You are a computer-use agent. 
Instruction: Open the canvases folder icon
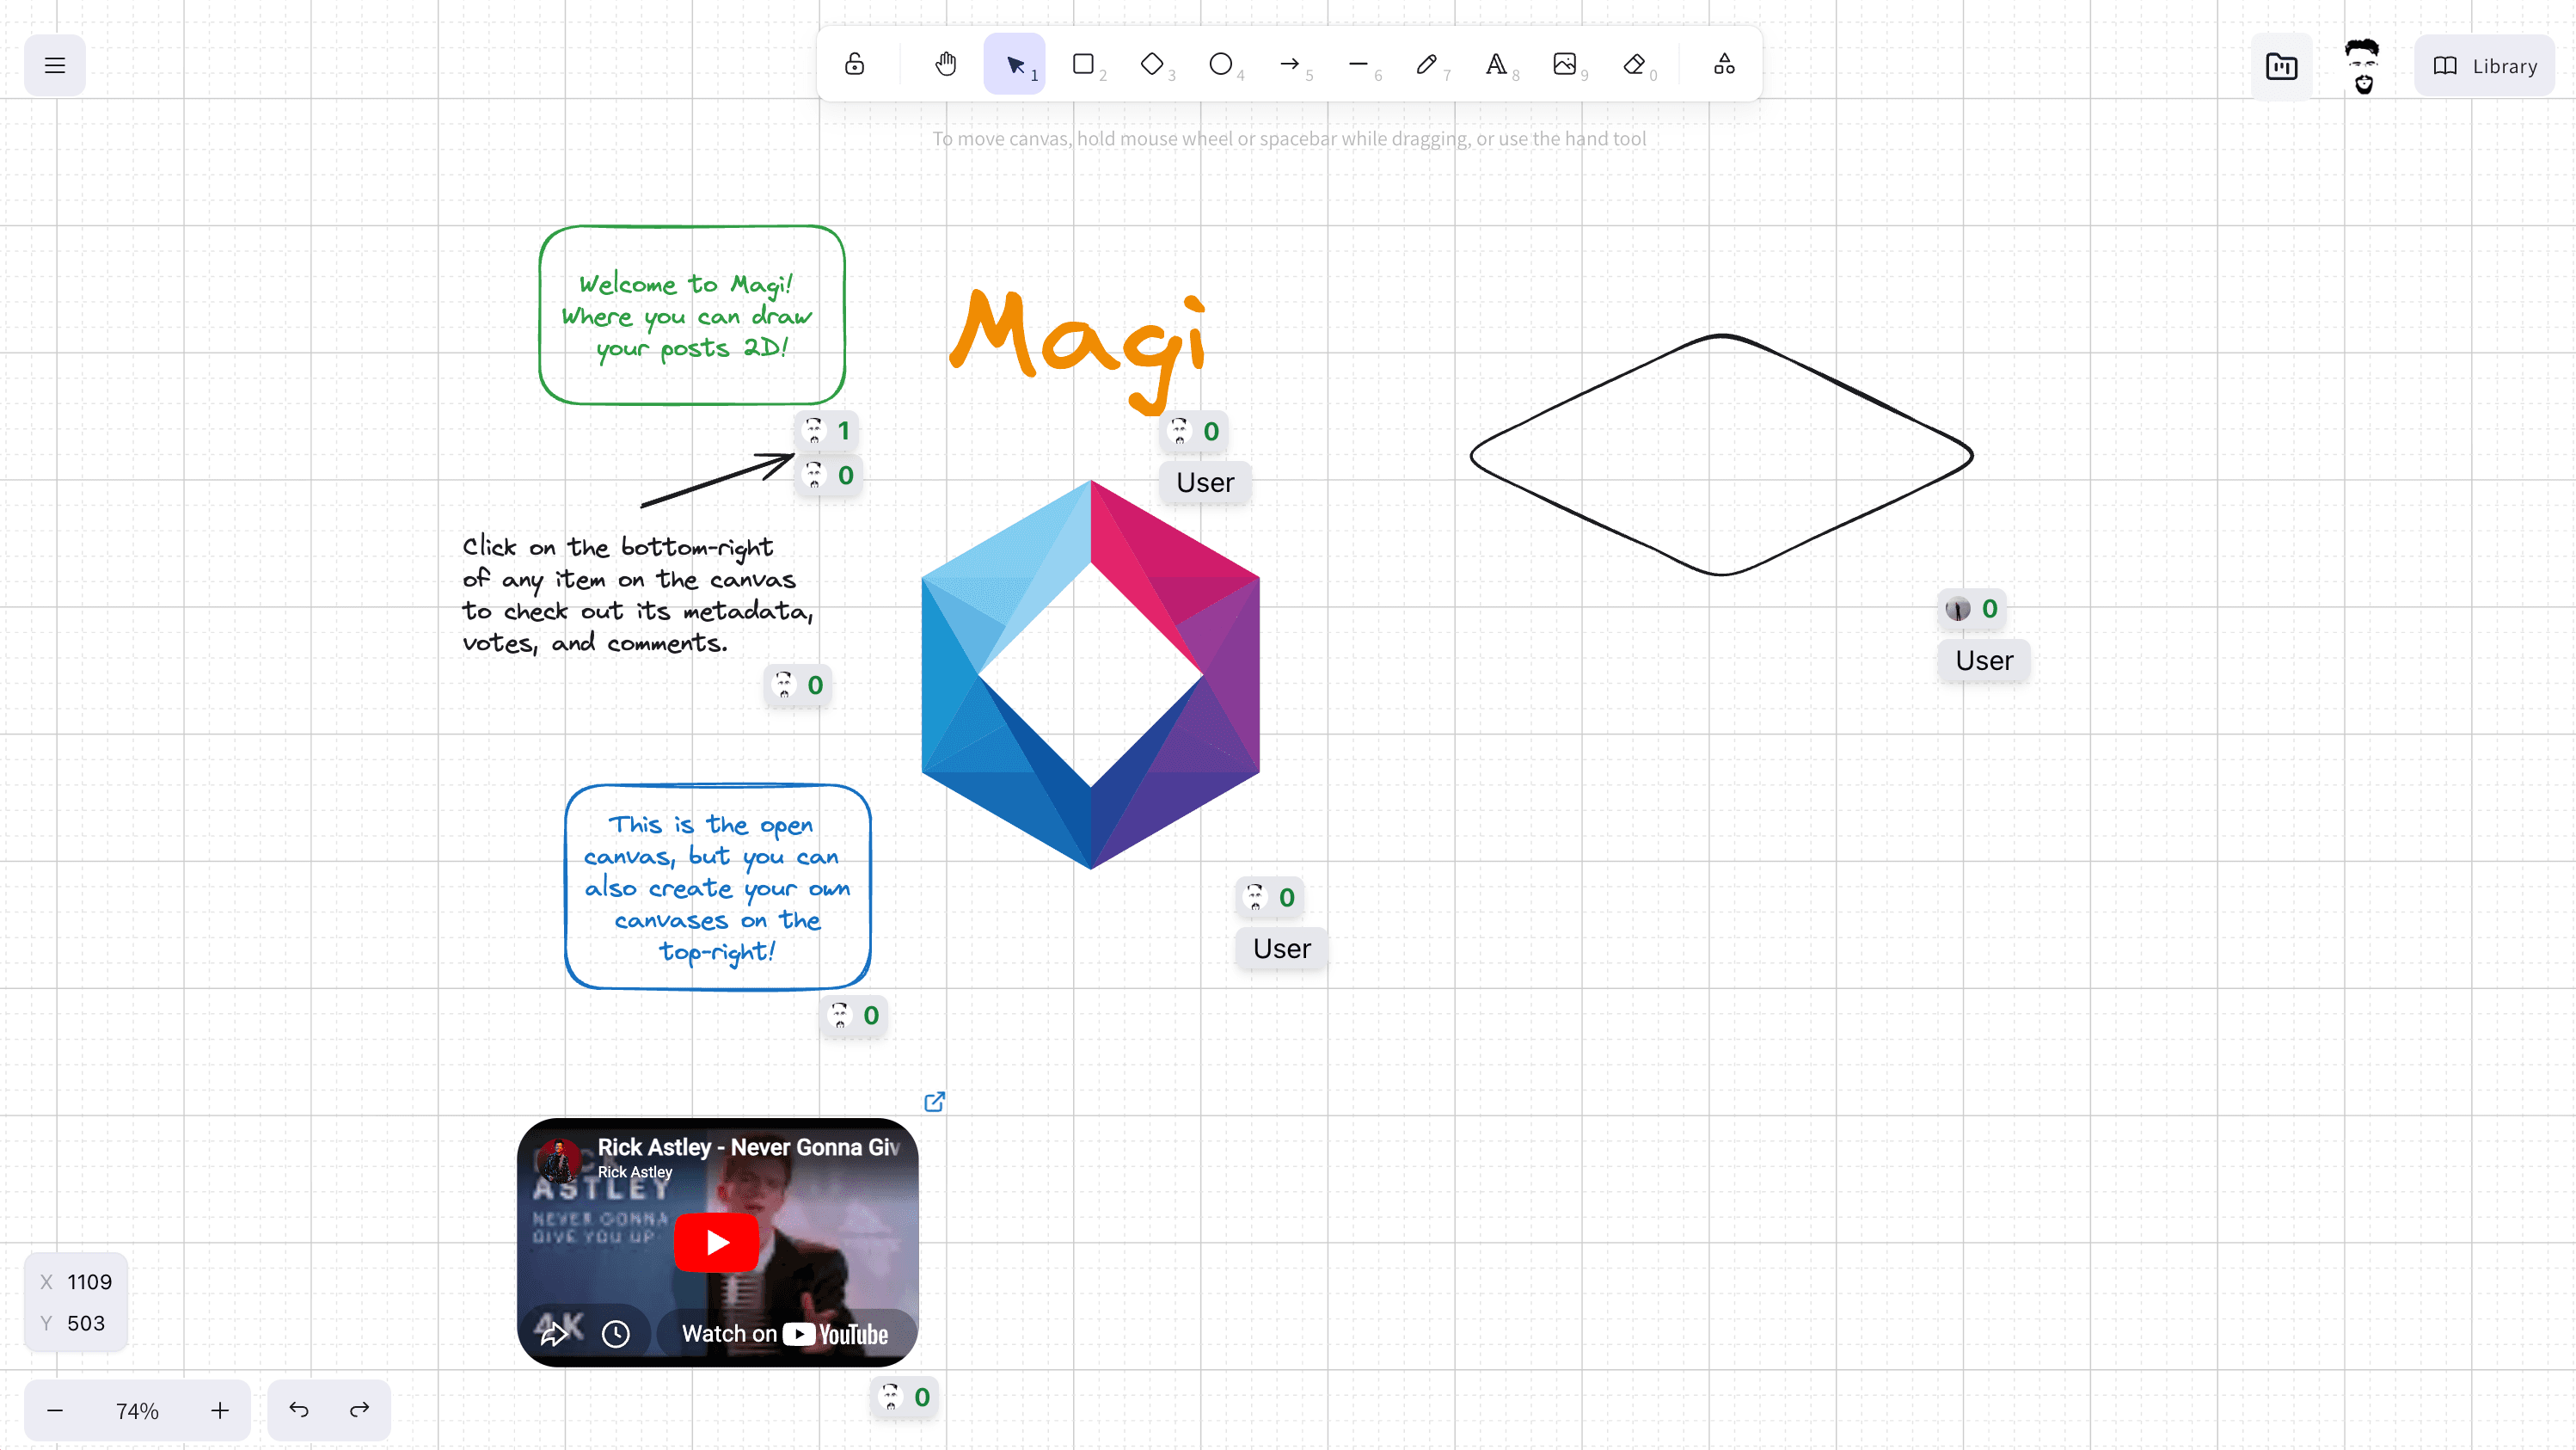pyautogui.click(x=2281, y=66)
